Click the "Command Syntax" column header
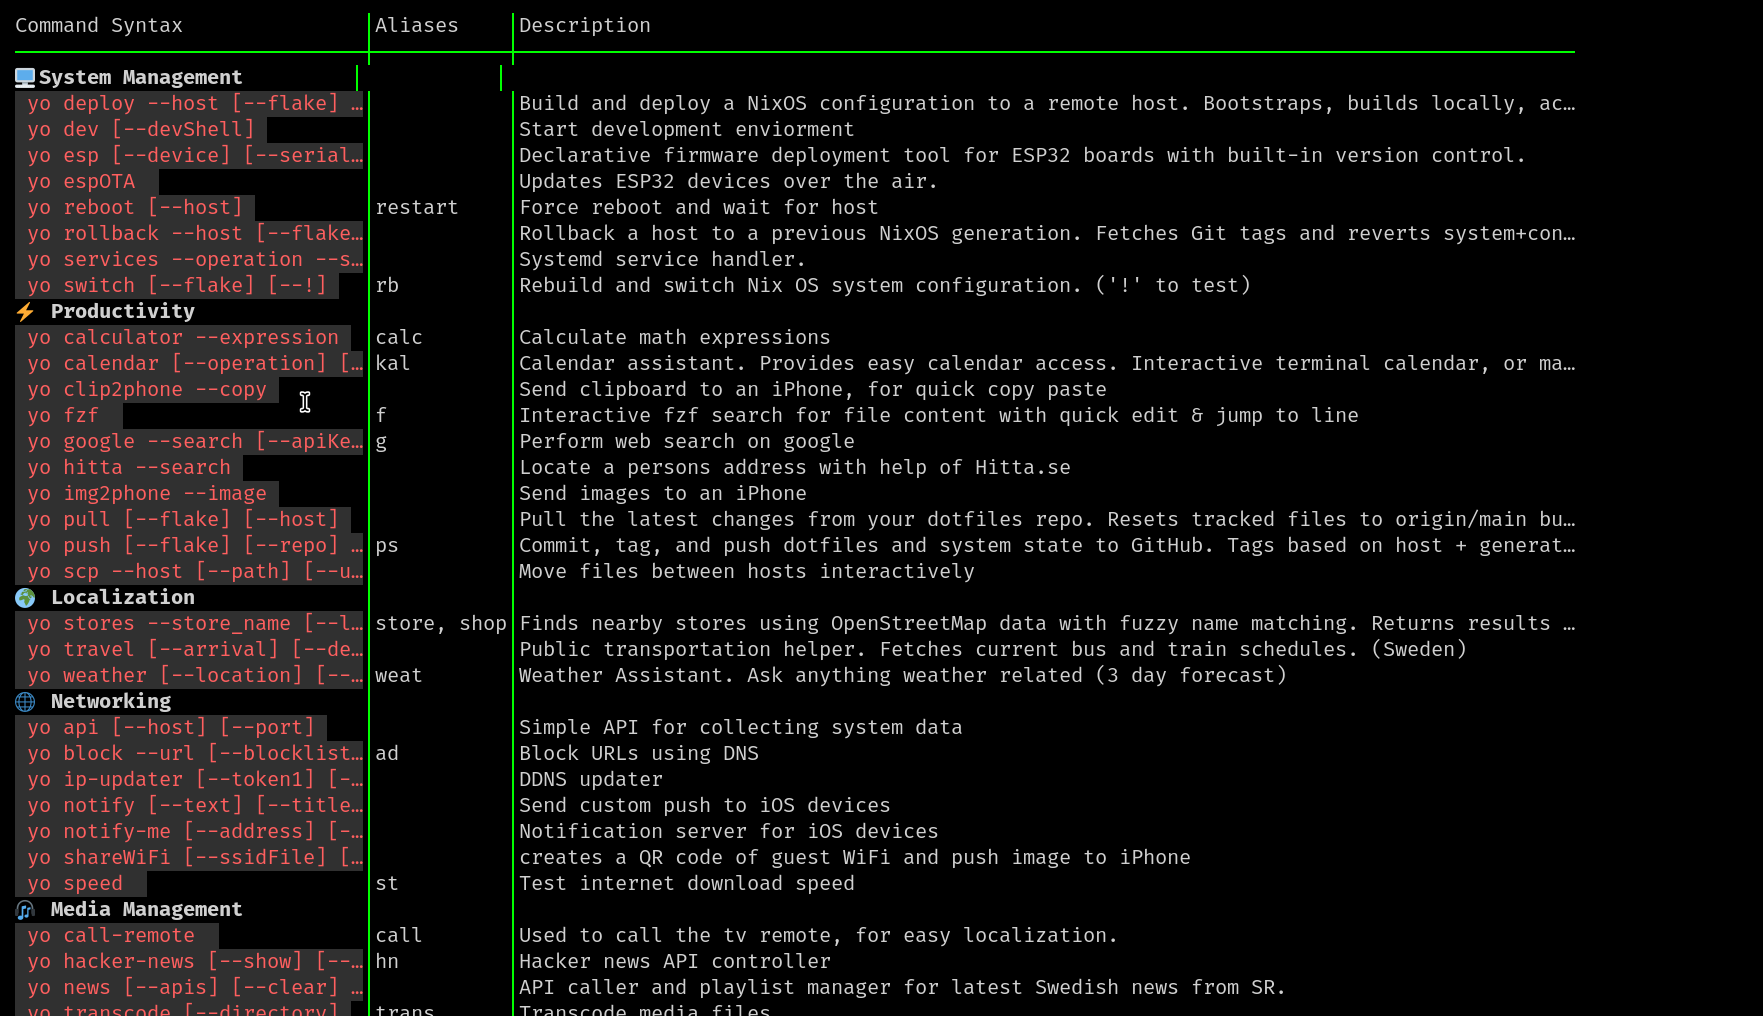The width and height of the screenshot is (1763, 1016). [x=99, y=26]
